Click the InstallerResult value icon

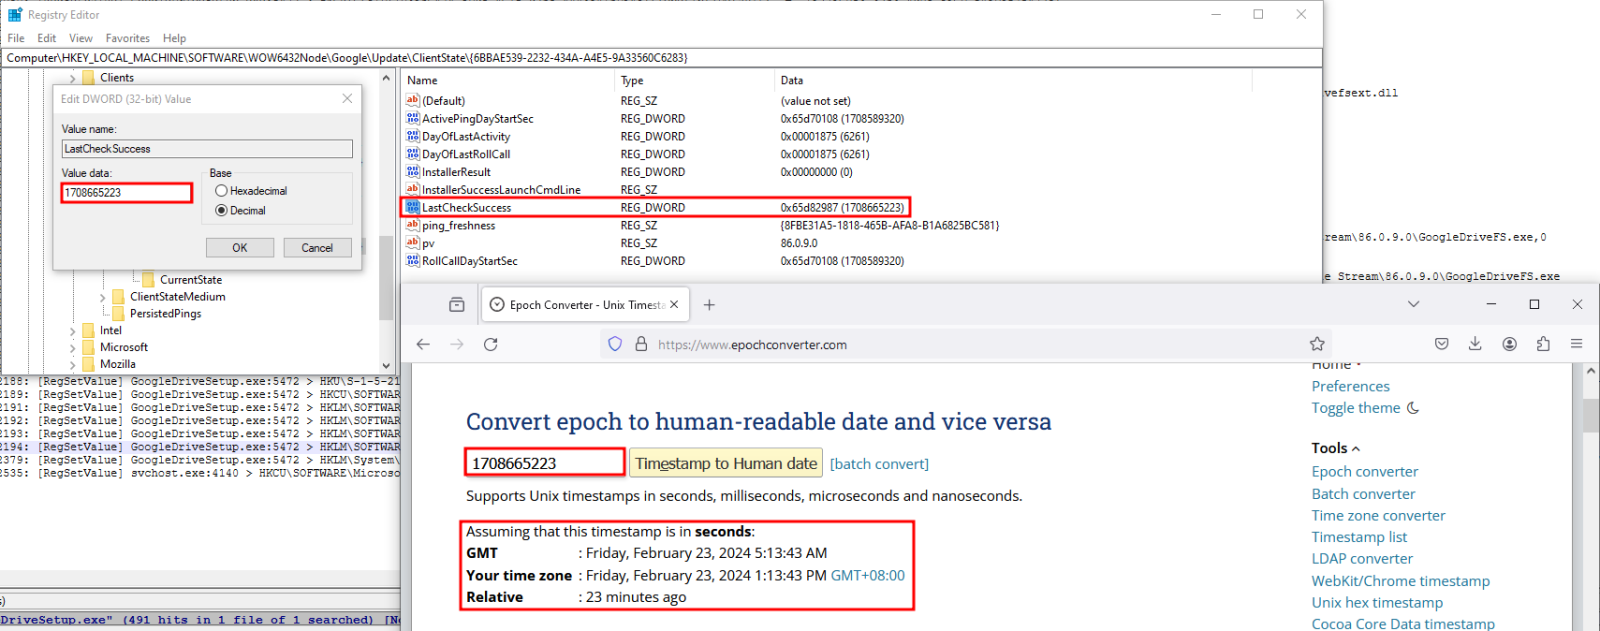(x=412, y=172)
